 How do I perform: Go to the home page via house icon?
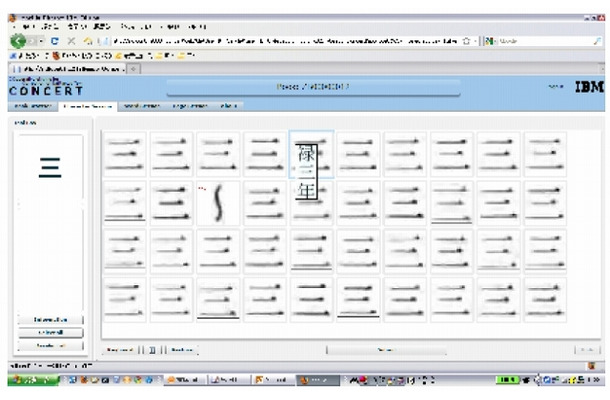click(x=88, y=41)
